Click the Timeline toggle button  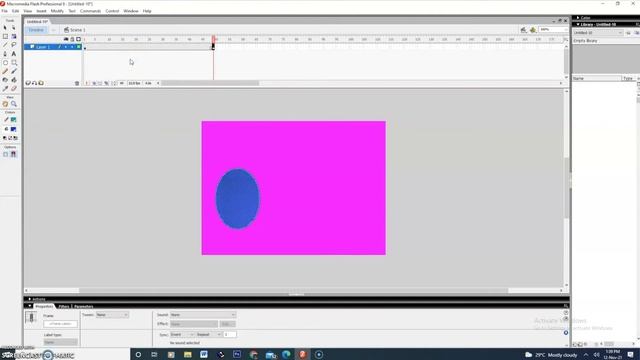click(36, 30)
